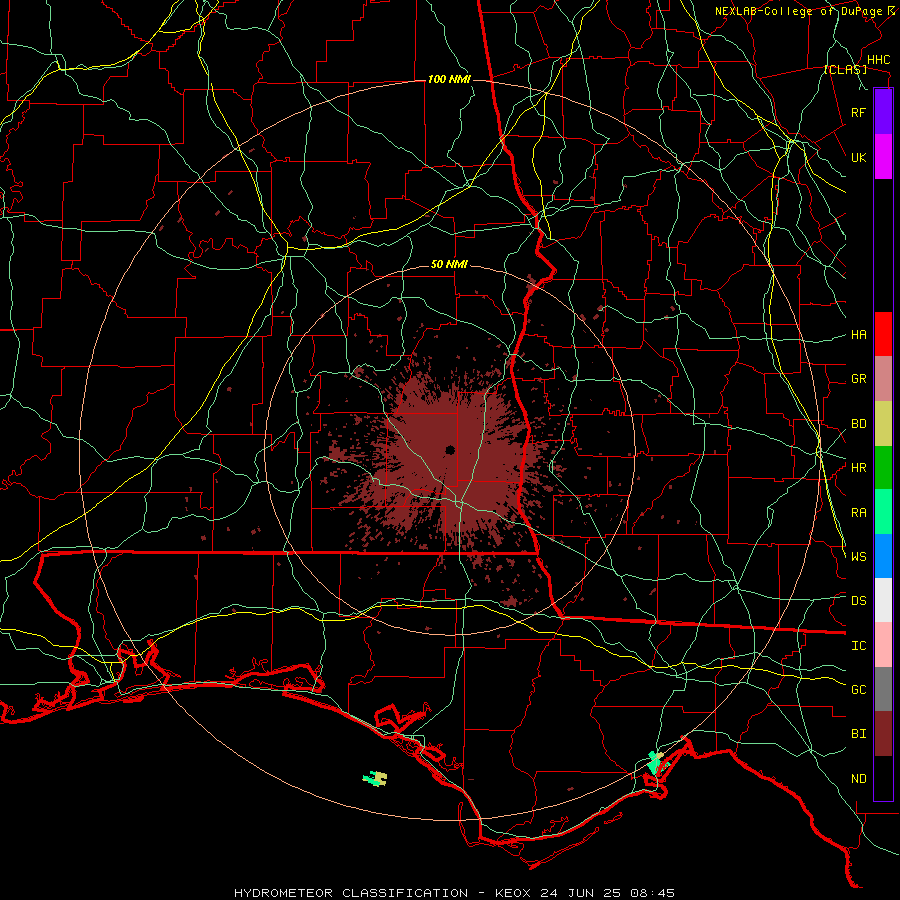
Task: Click the light green RA legend swatch
Action: click(883, 512)
